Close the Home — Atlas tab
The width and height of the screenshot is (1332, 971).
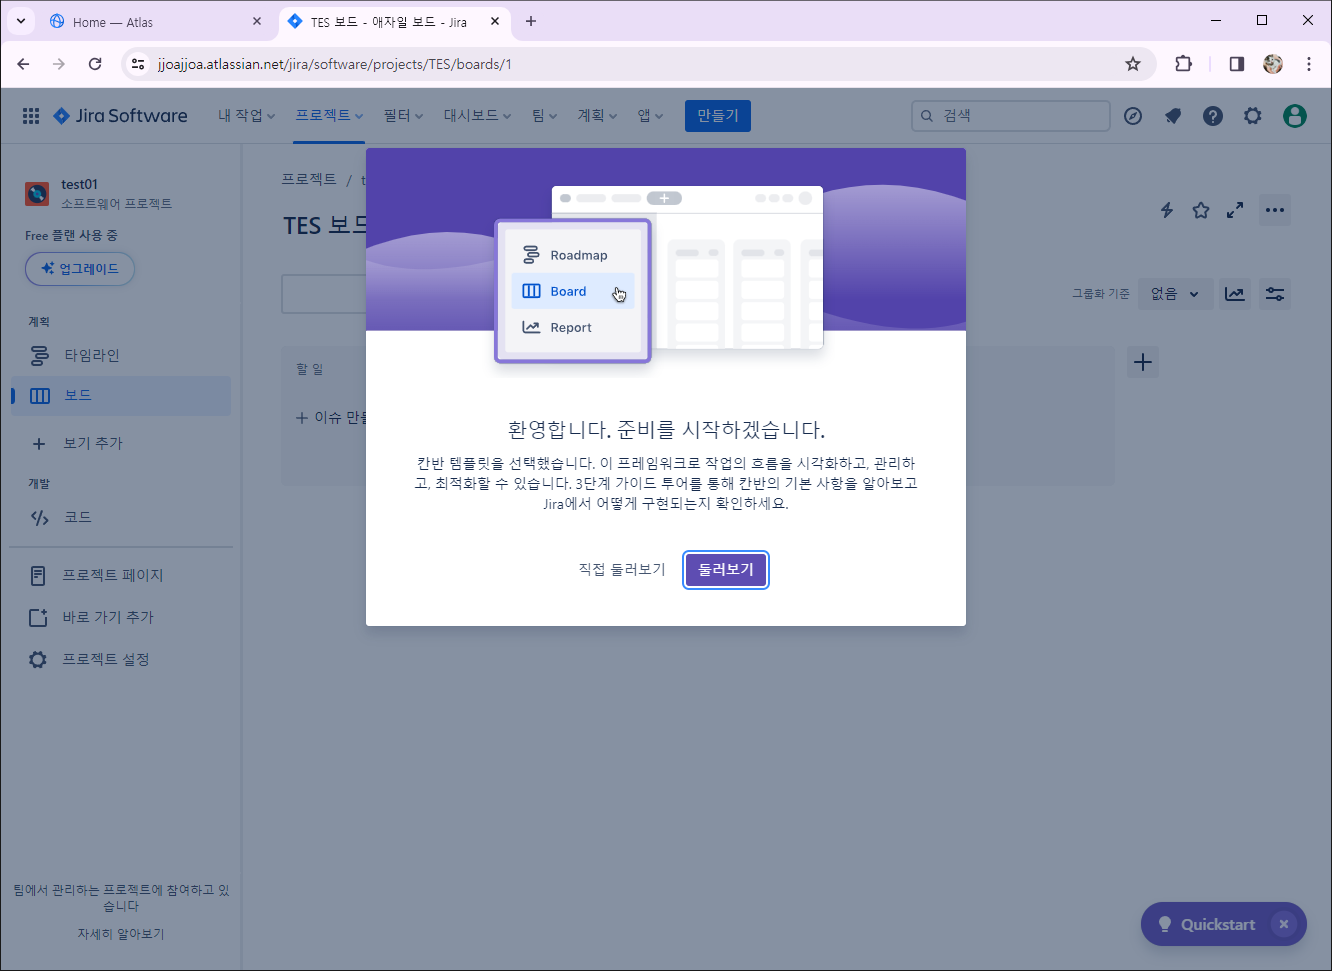[x=257, y=21]
